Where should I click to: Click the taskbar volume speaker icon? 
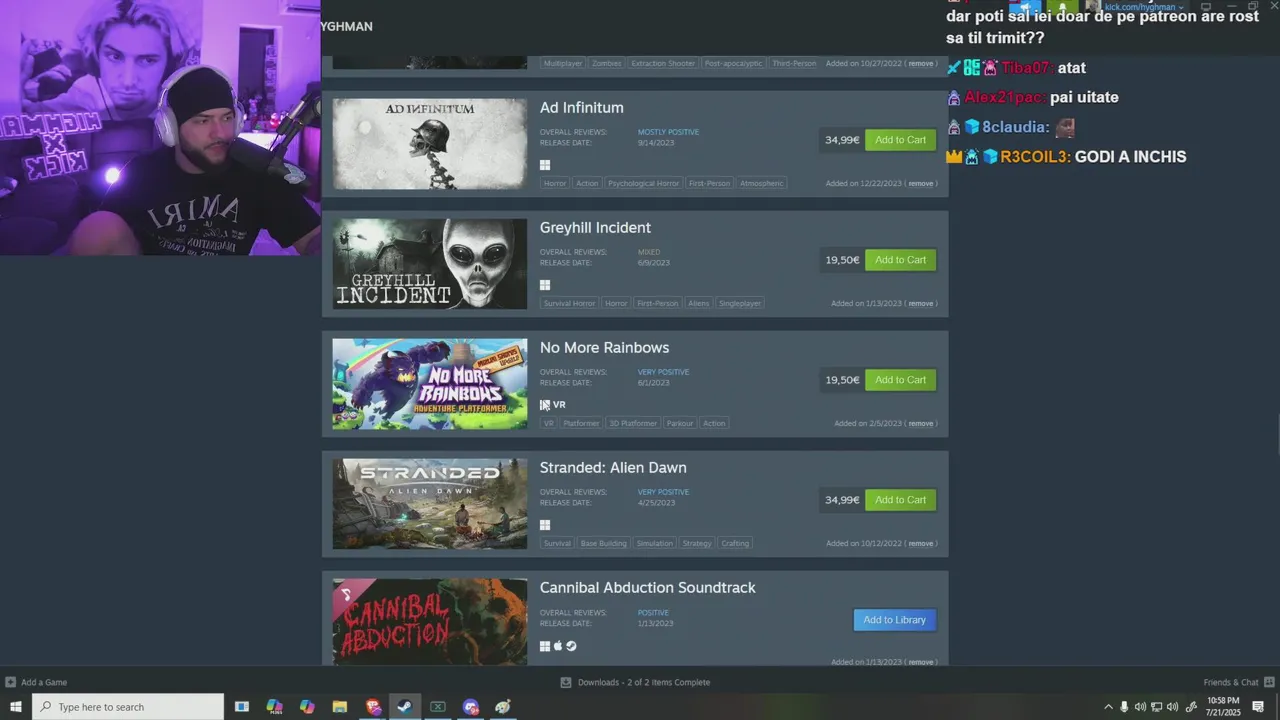[x=1172, y=707]
